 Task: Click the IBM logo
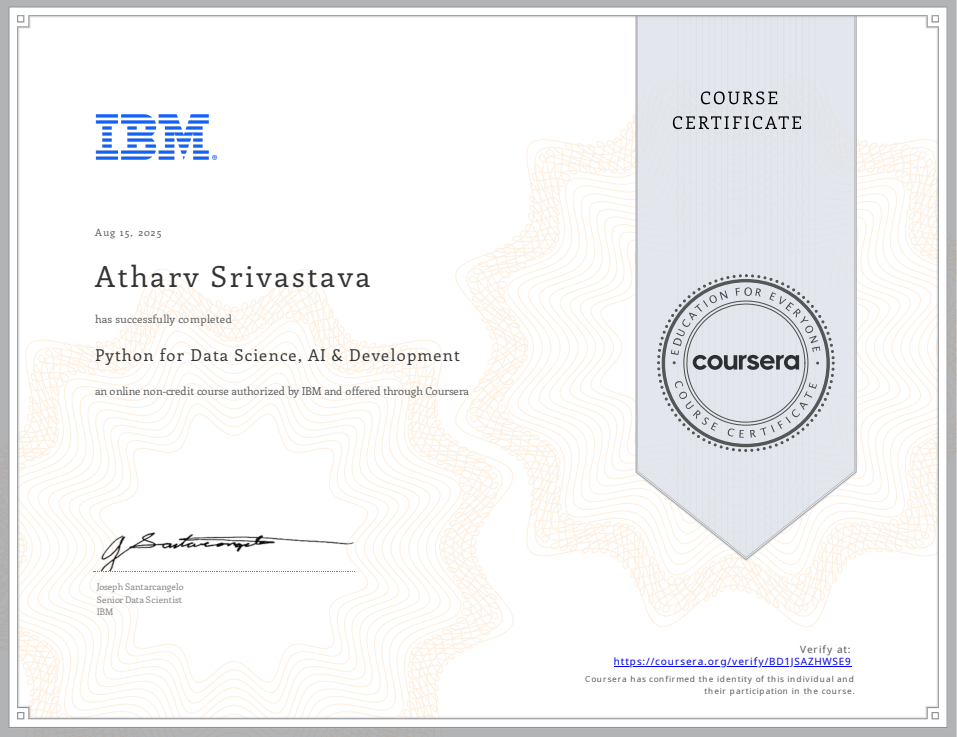154,137
